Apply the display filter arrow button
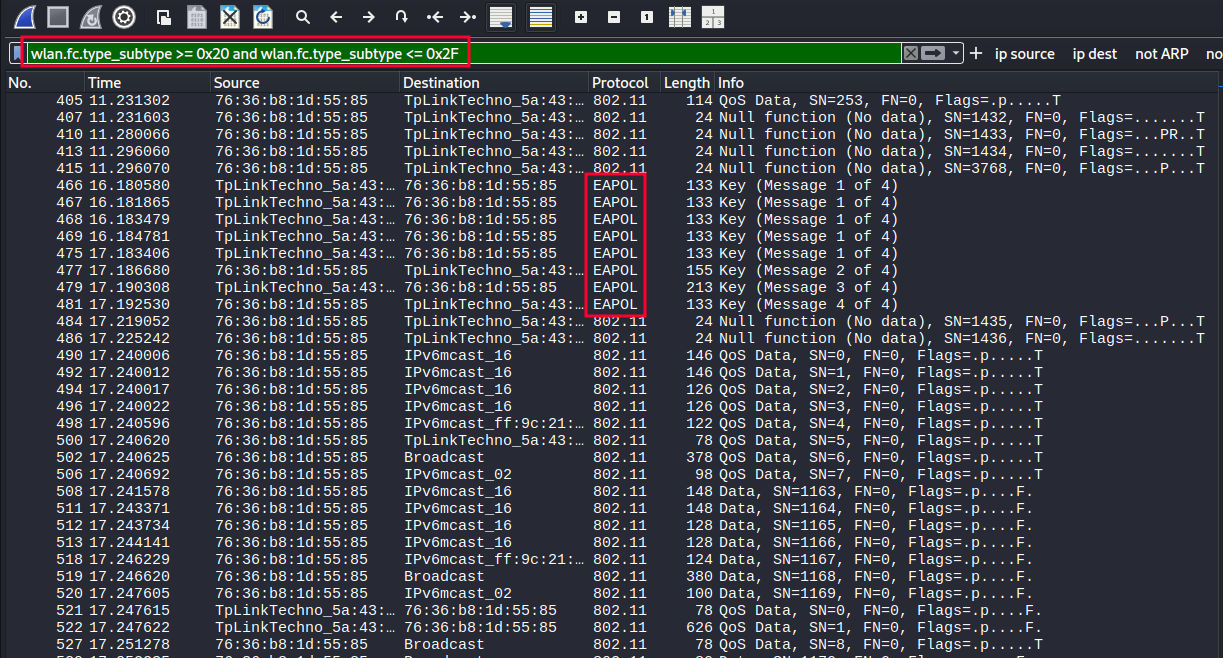 click(933, 54)
